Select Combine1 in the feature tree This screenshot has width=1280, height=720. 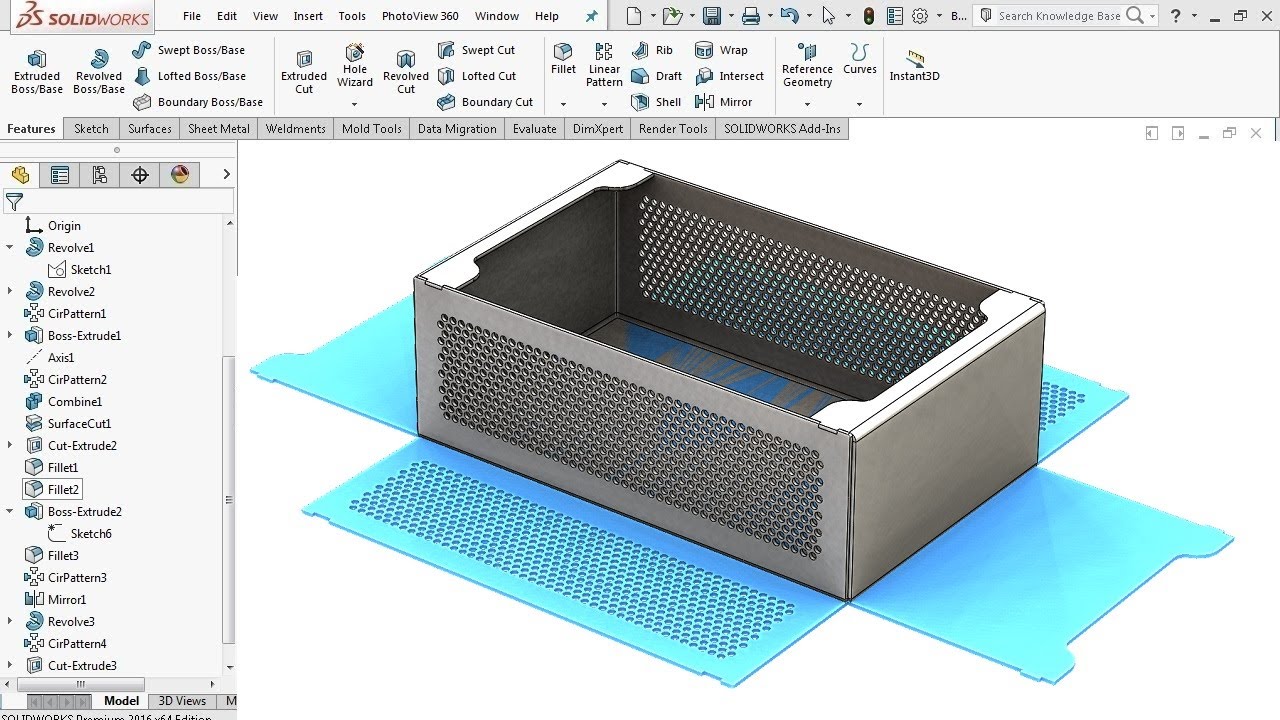pos(65,401)
